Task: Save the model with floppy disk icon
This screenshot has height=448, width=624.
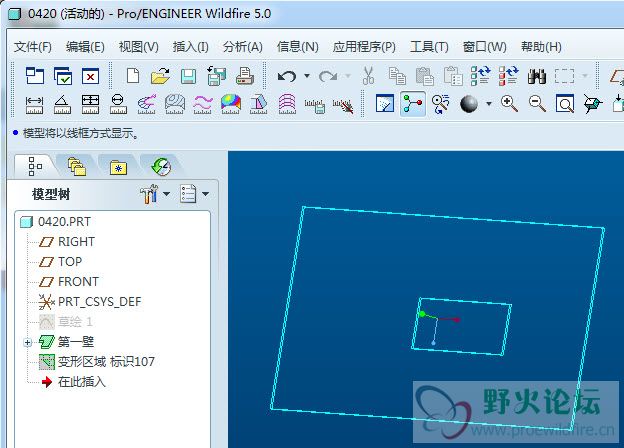Action: 188,76
